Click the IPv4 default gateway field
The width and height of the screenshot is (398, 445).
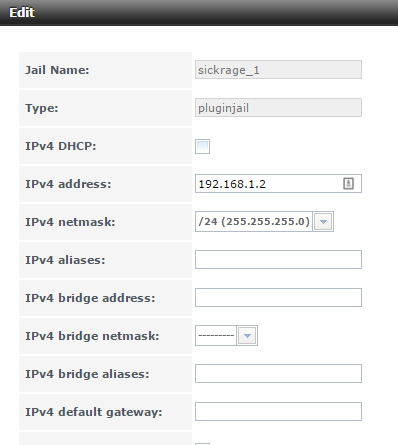point(278,411)
